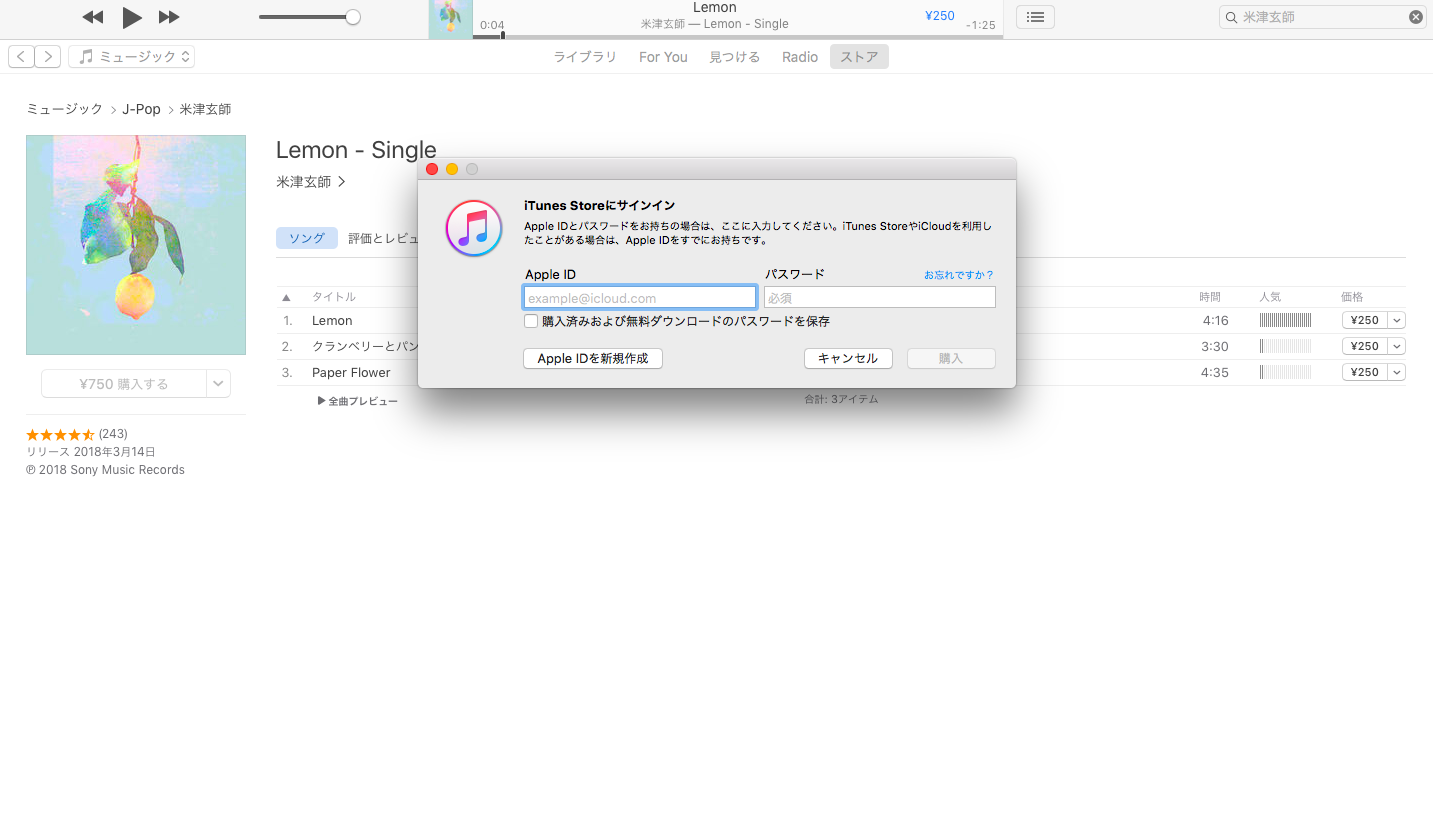
Task: Open the 米津玄師 artist link under the title
Action: pyautogui.click(x=311, y=182)
